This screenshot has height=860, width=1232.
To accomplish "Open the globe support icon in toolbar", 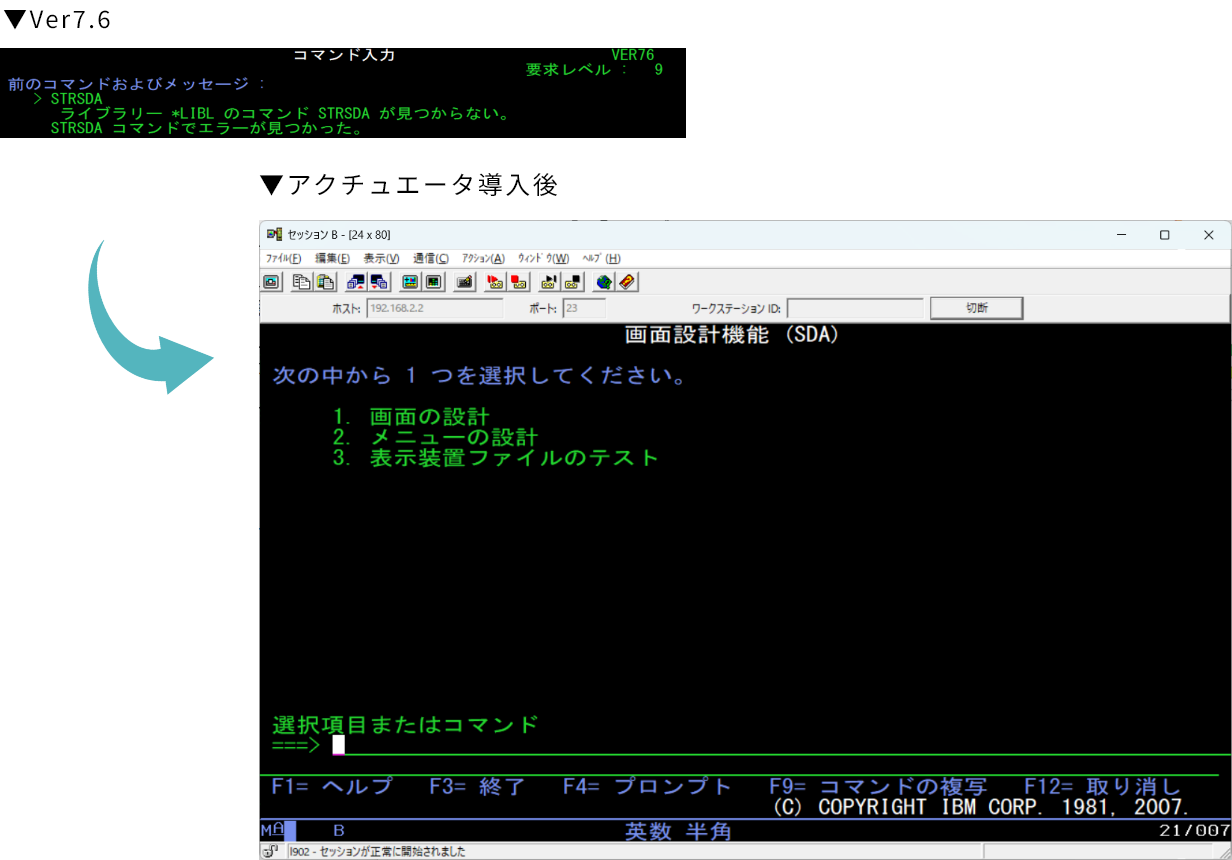I will 603,282.
